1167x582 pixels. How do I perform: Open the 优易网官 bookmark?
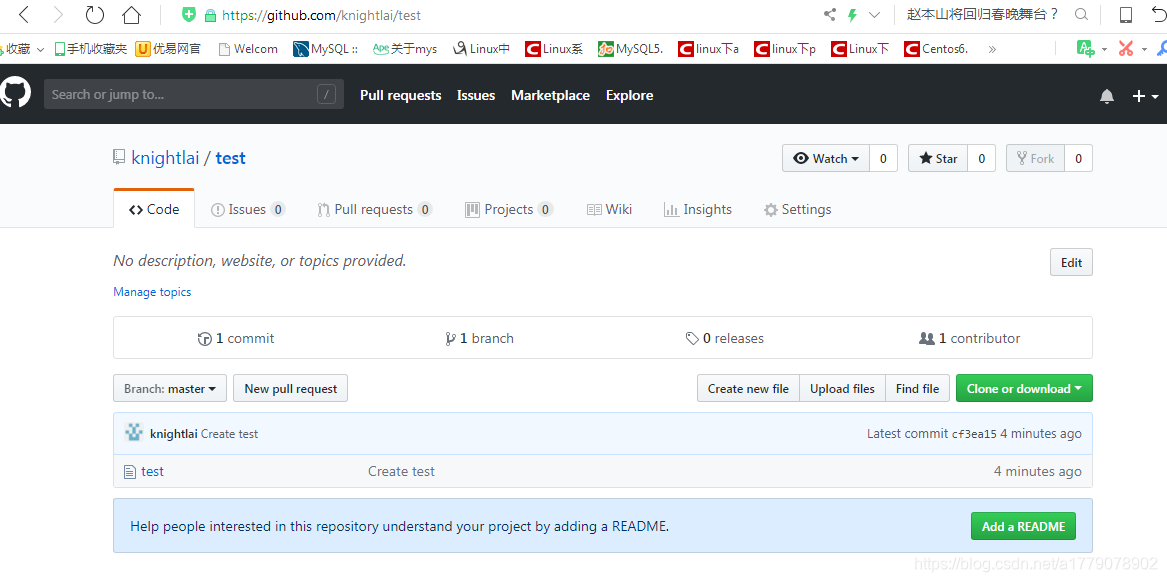point(168,49)
